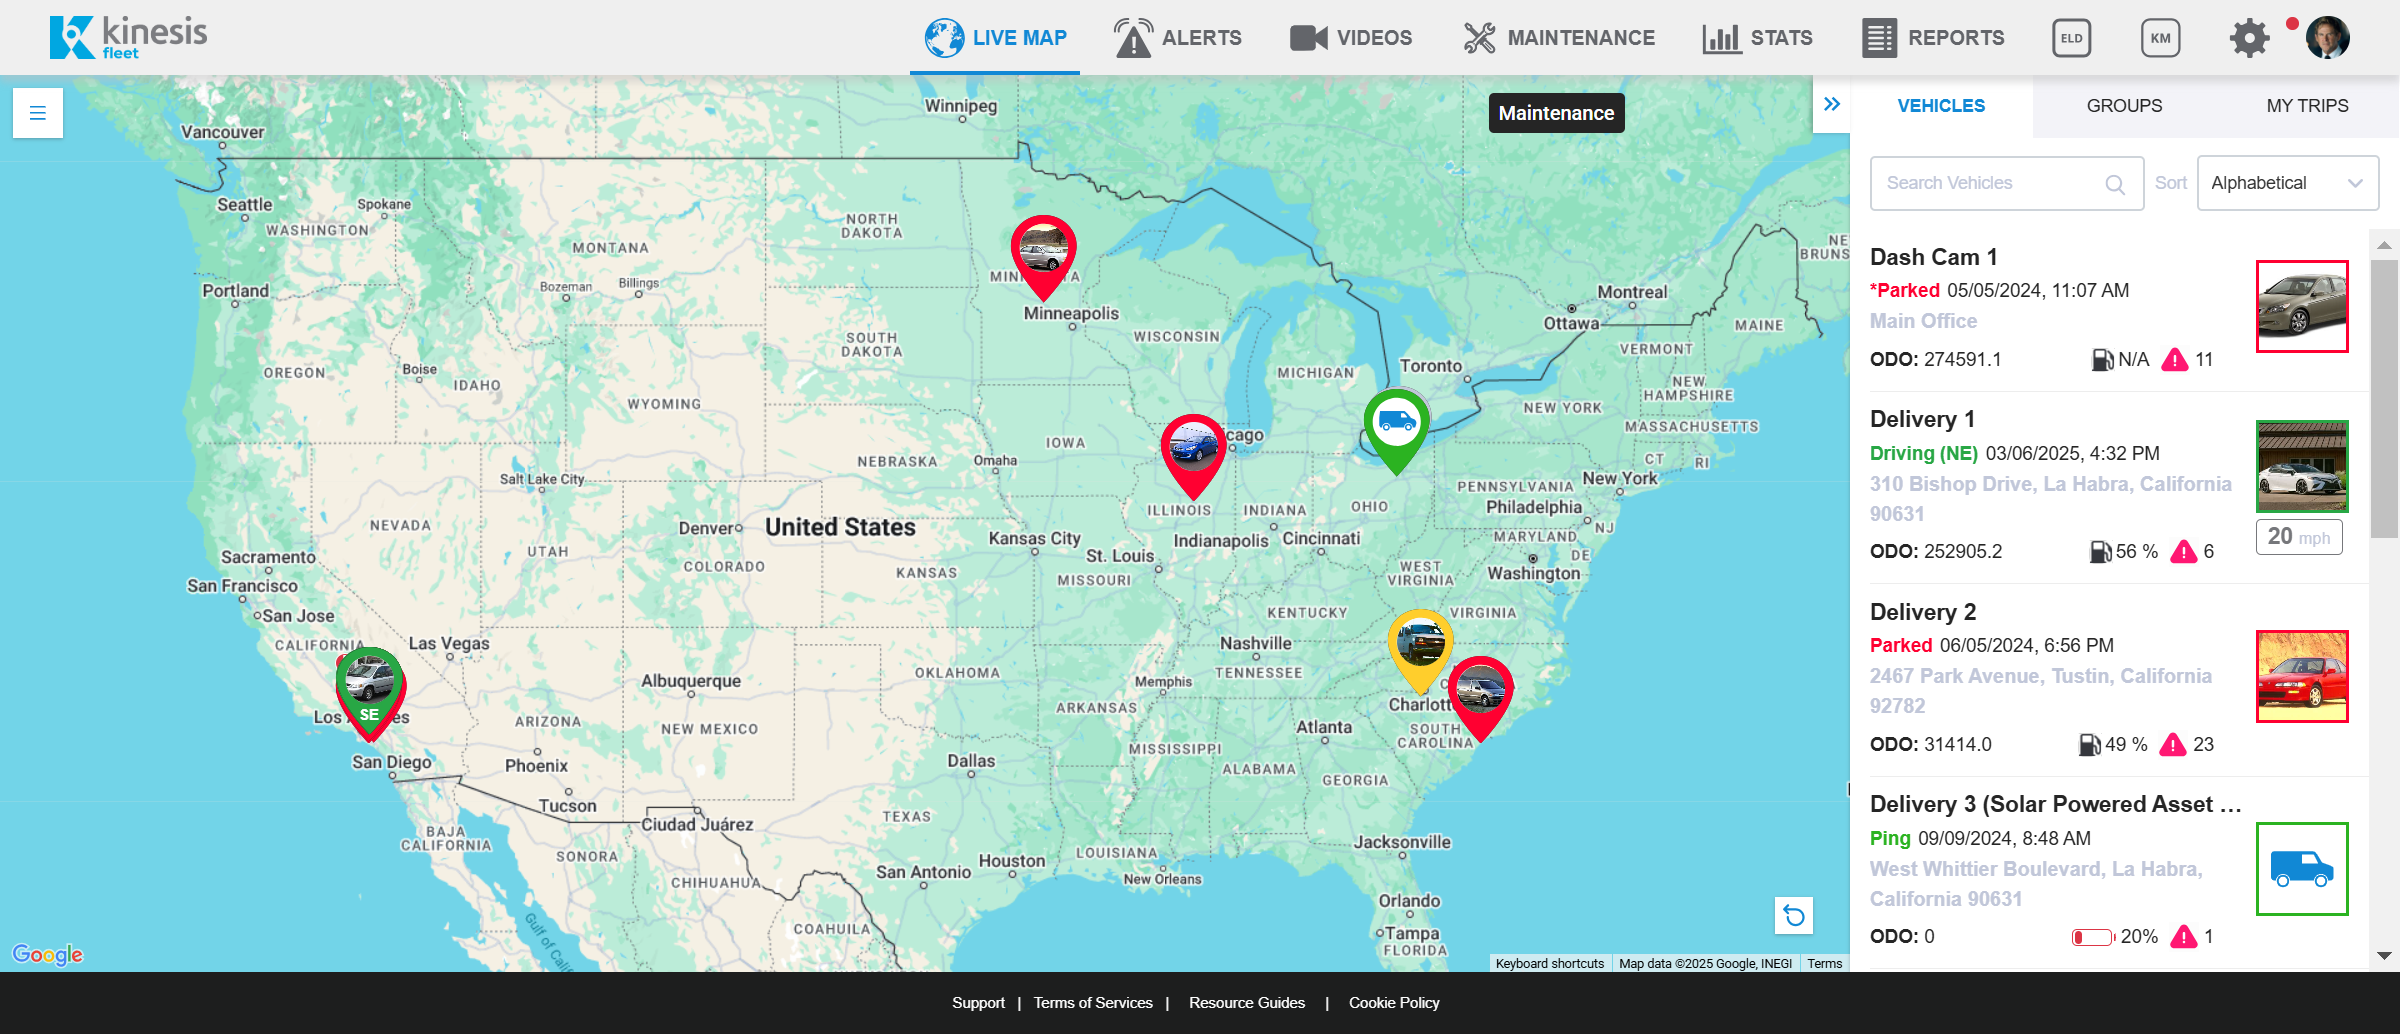
Task: Select the Delivery 1 vehicle title
Action: pyautogui.click(x=1922, y=419)
